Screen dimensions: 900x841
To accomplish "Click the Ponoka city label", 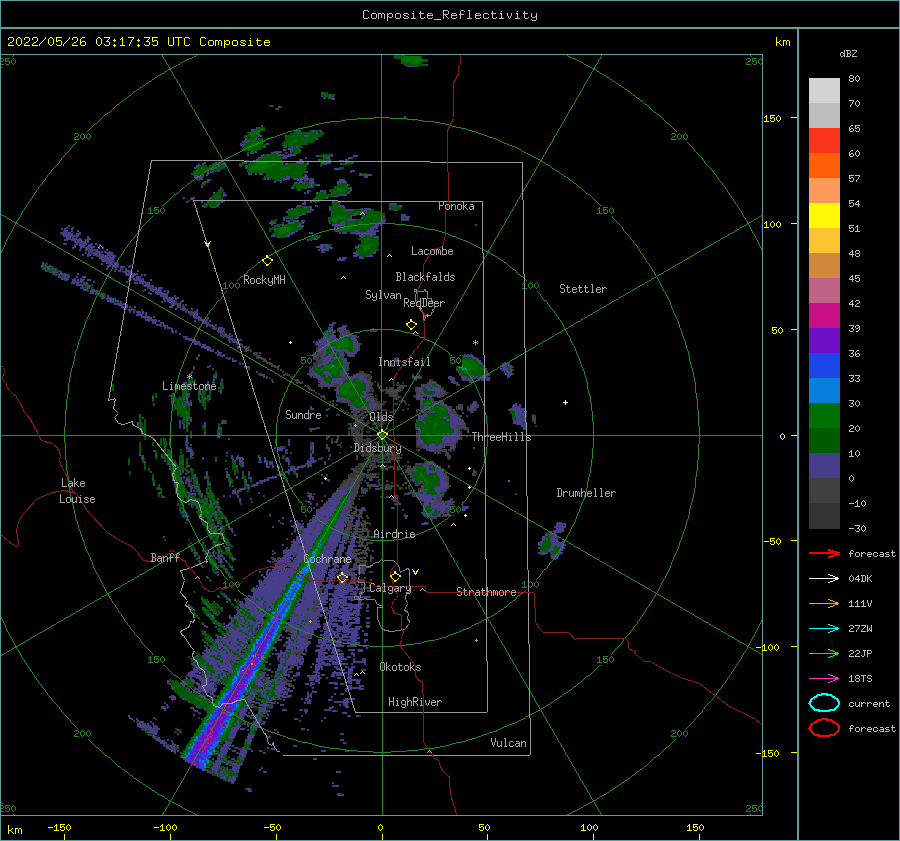I will 456,206.
